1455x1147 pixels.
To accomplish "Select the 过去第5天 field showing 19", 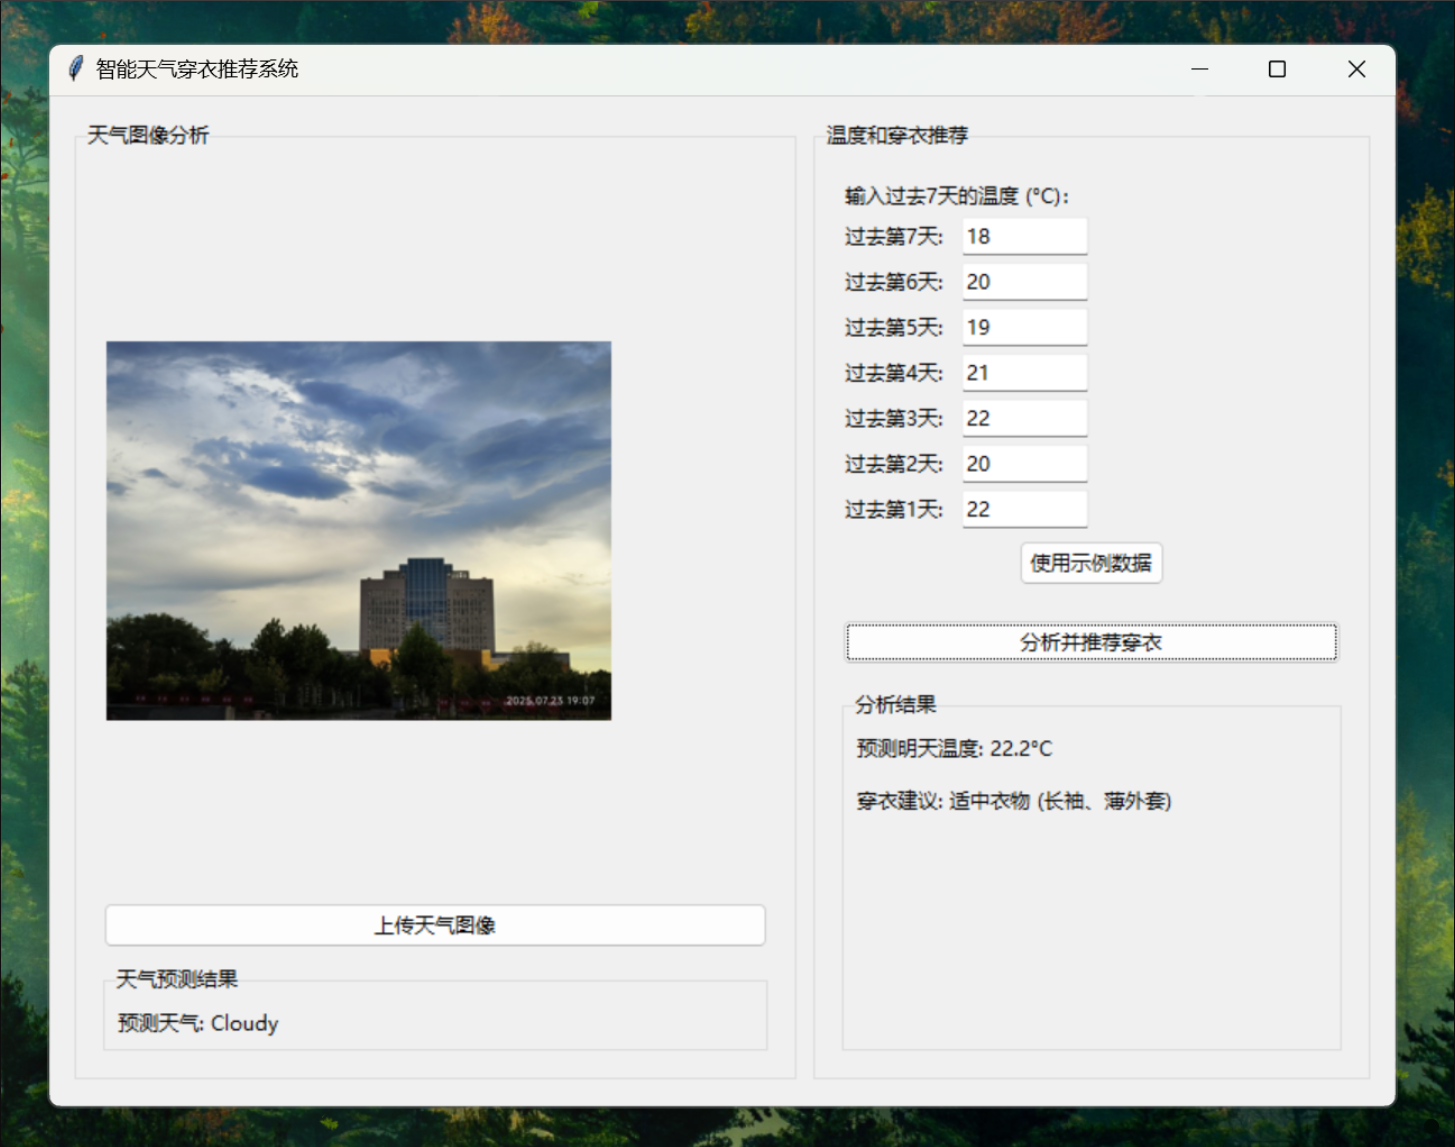I will click(x=1023, y=327).
